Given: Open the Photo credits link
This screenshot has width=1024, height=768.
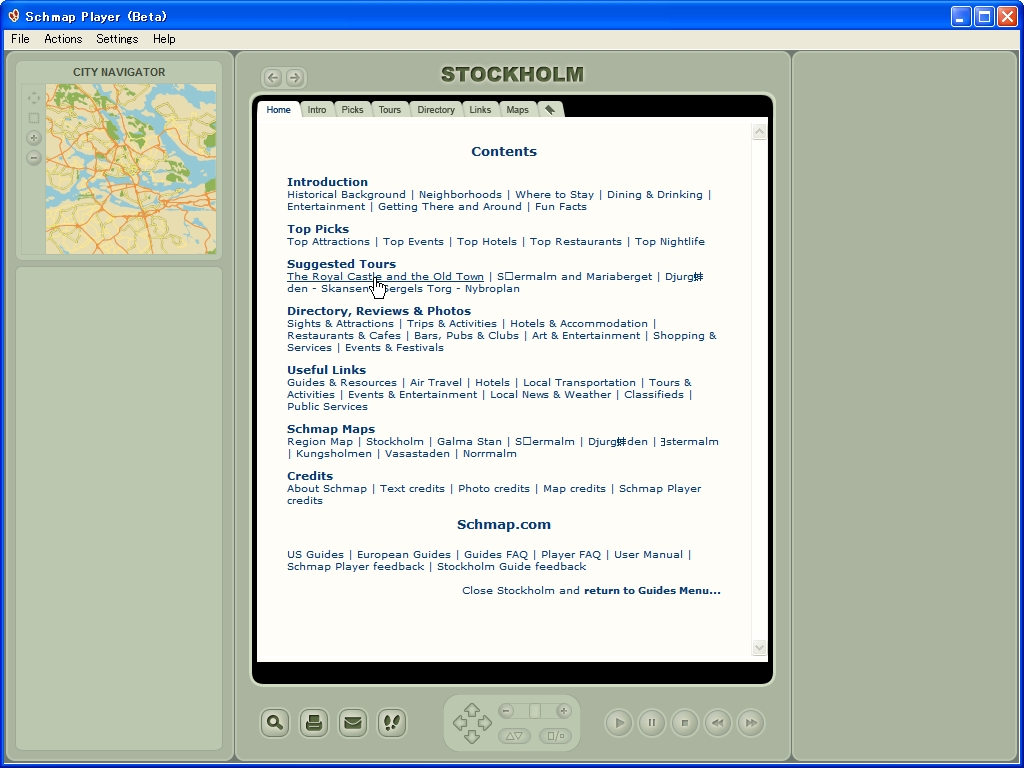Looking at the screenshot, I should [494, 488].
